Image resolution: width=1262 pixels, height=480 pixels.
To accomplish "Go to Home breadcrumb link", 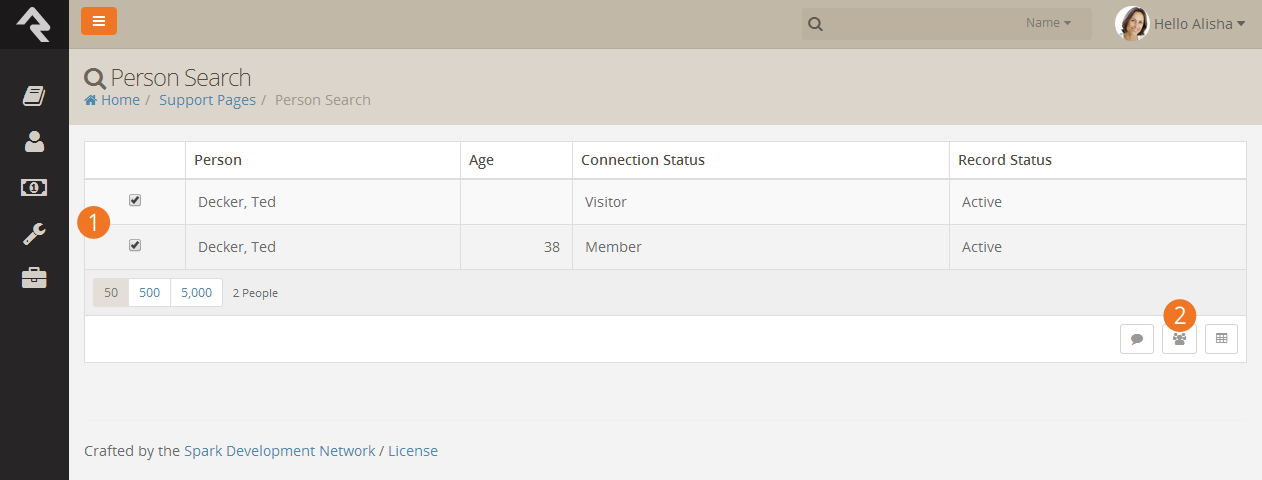I will [x=120, y=100].
